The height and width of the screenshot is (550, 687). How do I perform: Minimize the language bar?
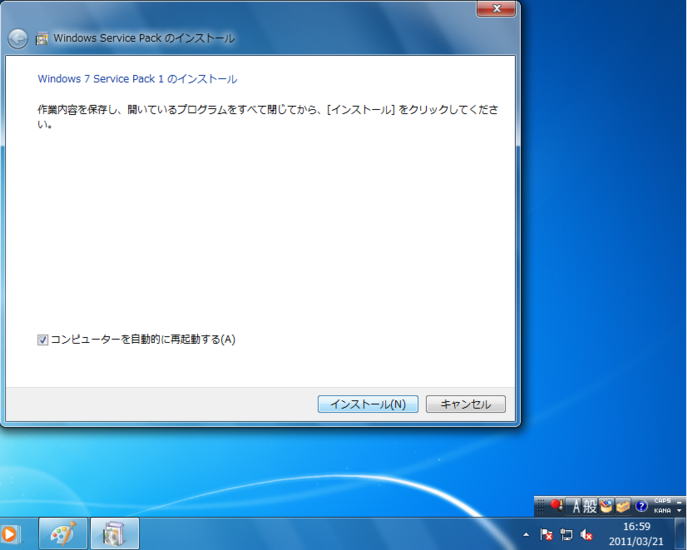pos(680,501)
